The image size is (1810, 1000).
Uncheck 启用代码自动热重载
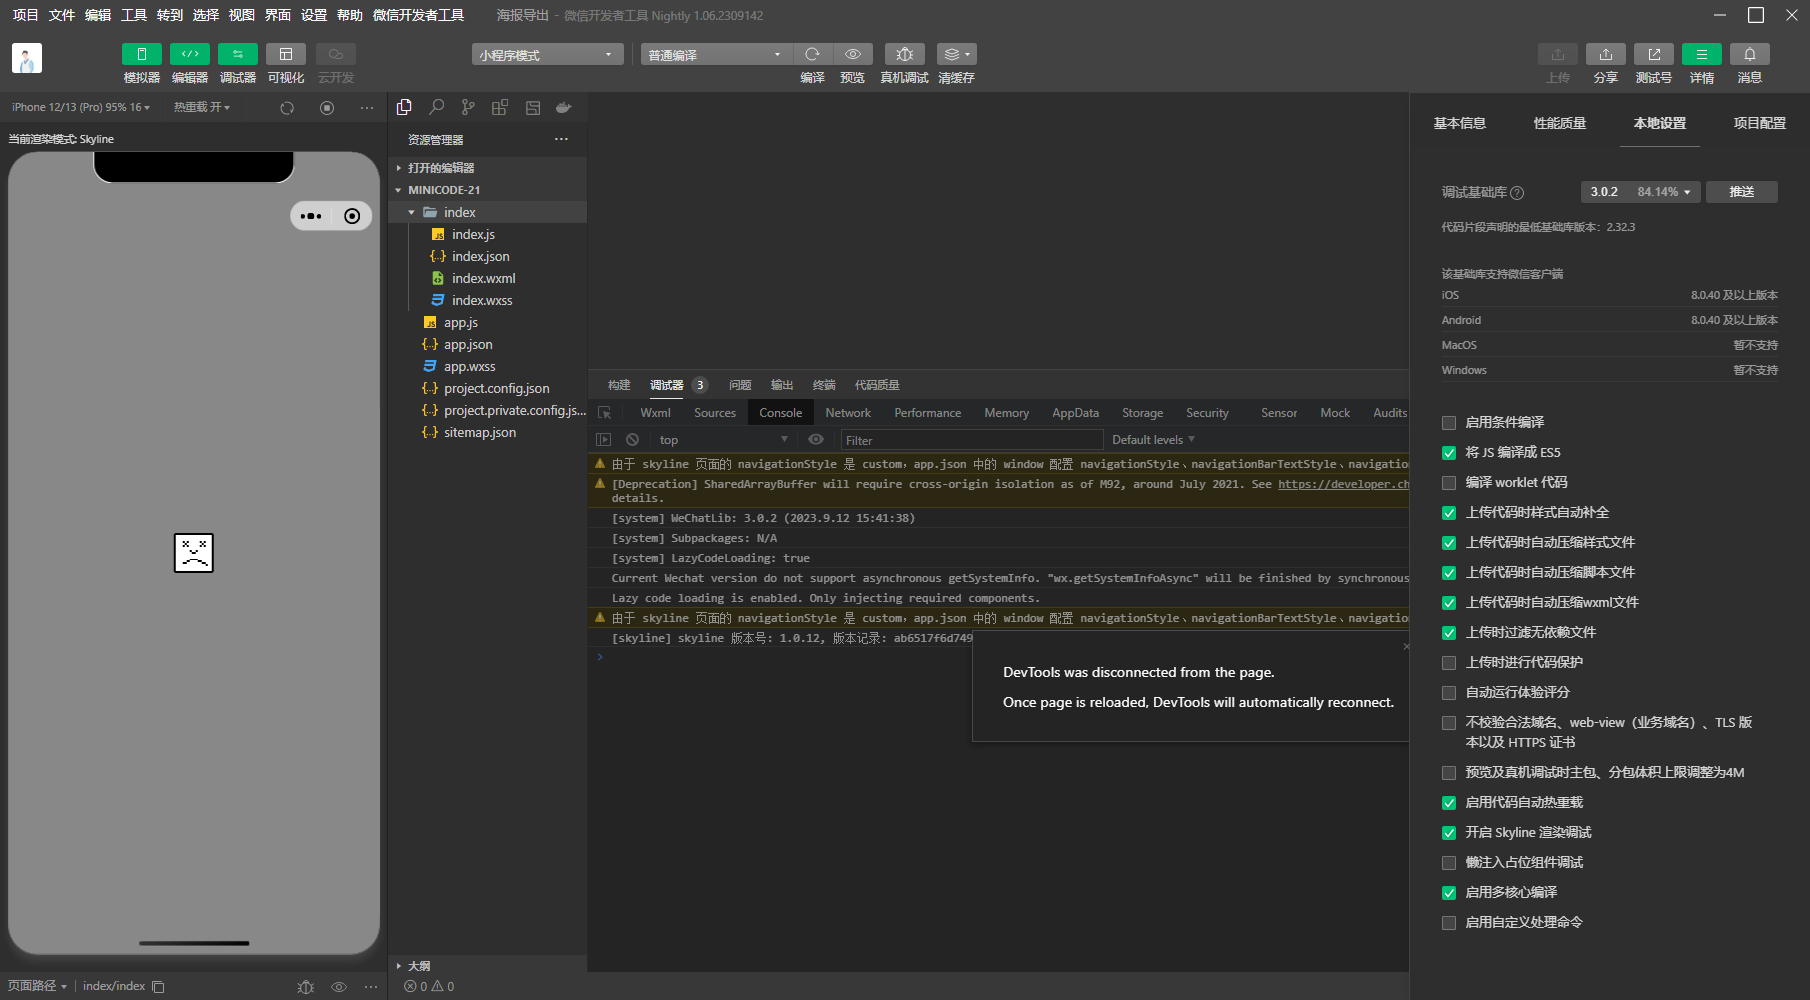pyautogui.click(x=1449, y=803)
